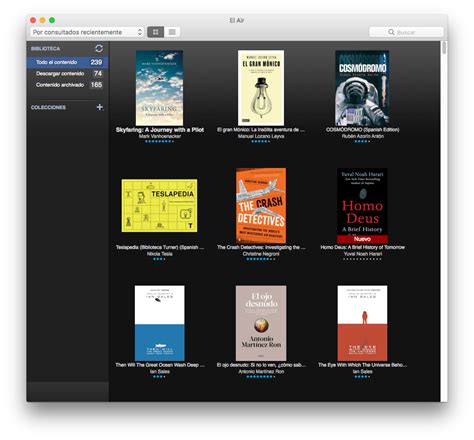Minimize the window with the yellow button
The image size is (474, 440).
click(x=42, y=20)
